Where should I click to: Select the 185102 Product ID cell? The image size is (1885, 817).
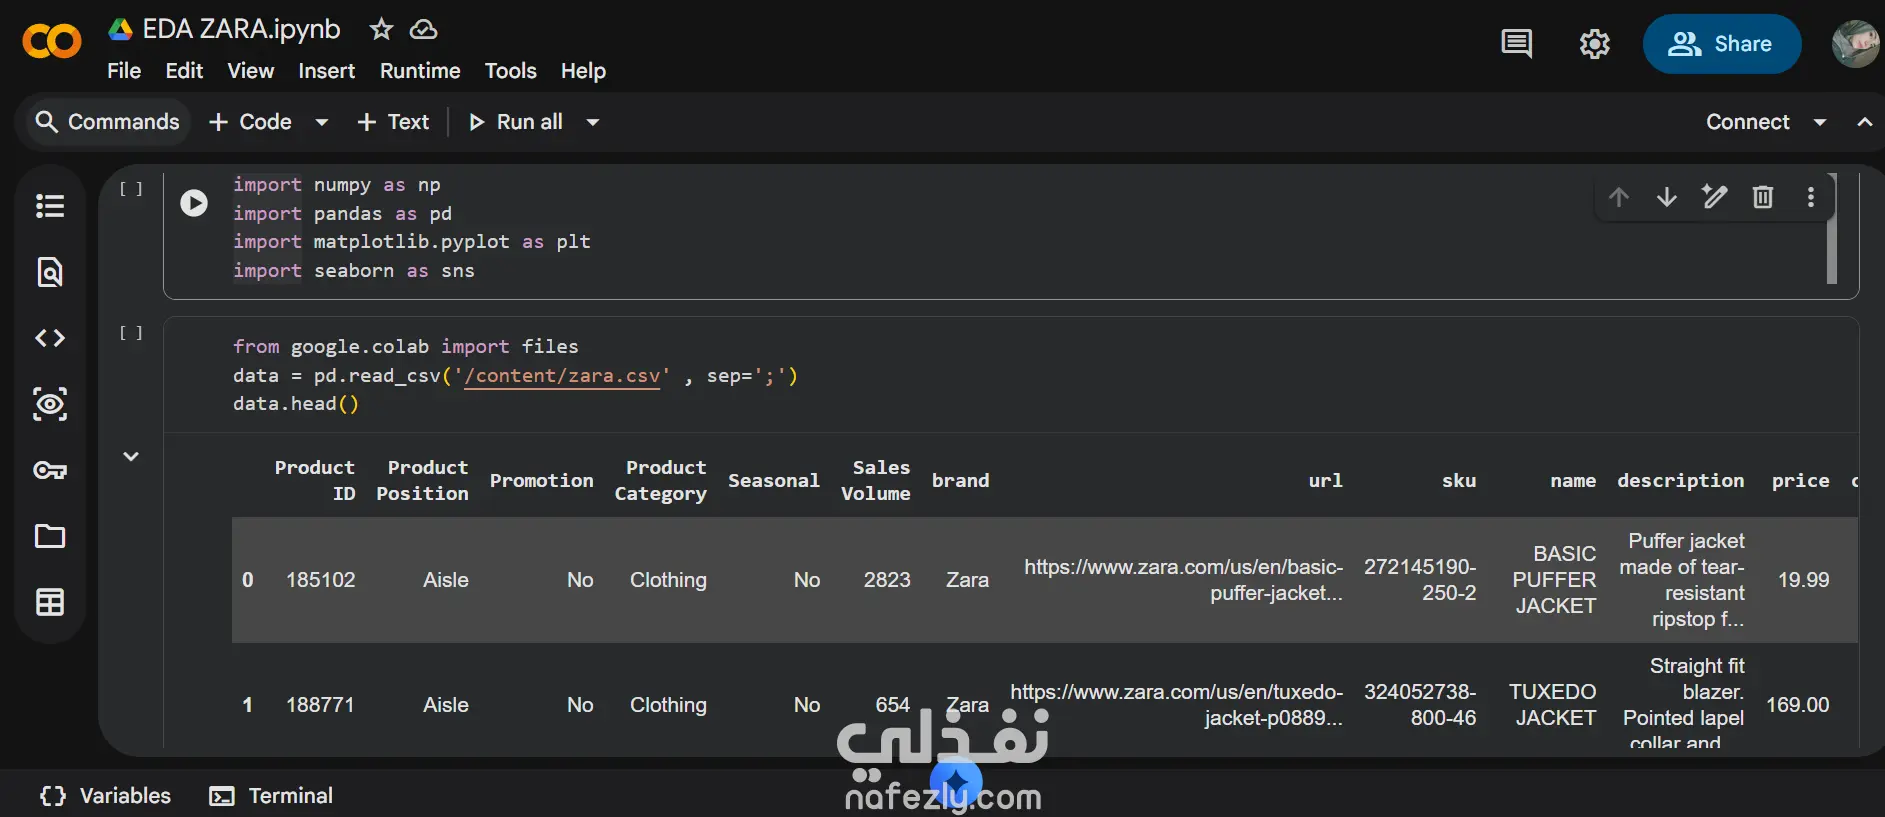tap(321, 580)
